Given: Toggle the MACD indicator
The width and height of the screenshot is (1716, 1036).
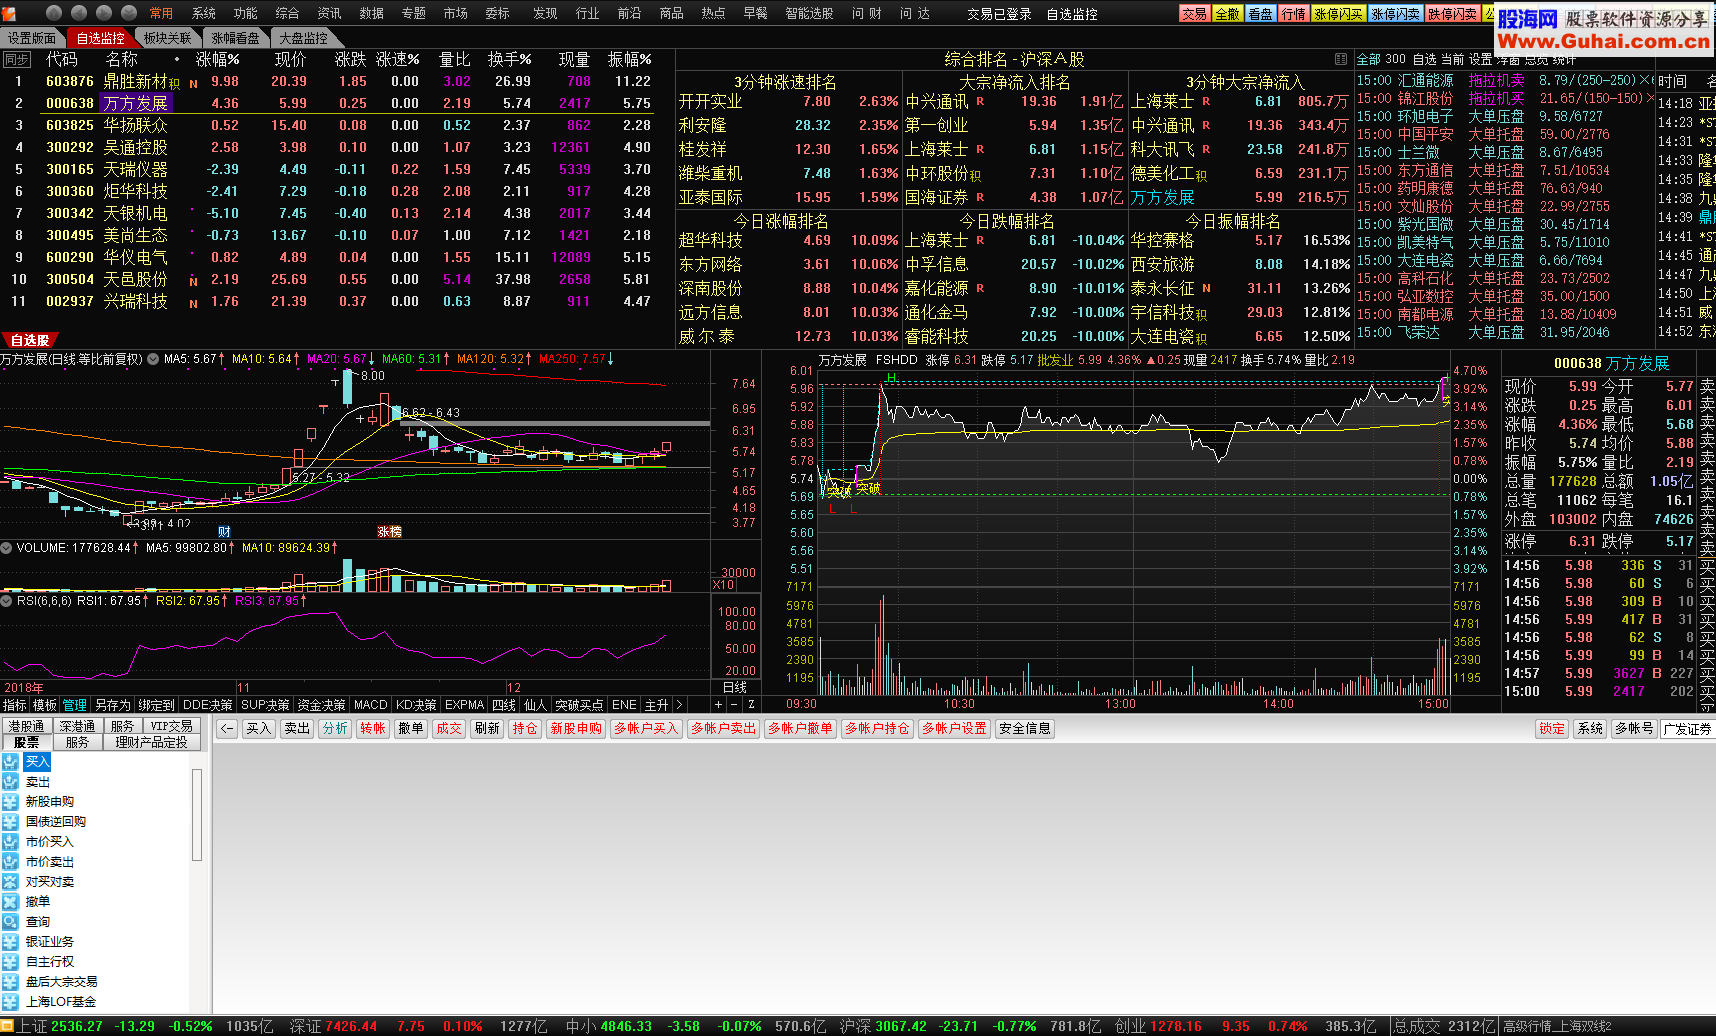Looking at the screenshot, I should coord(370,705).
